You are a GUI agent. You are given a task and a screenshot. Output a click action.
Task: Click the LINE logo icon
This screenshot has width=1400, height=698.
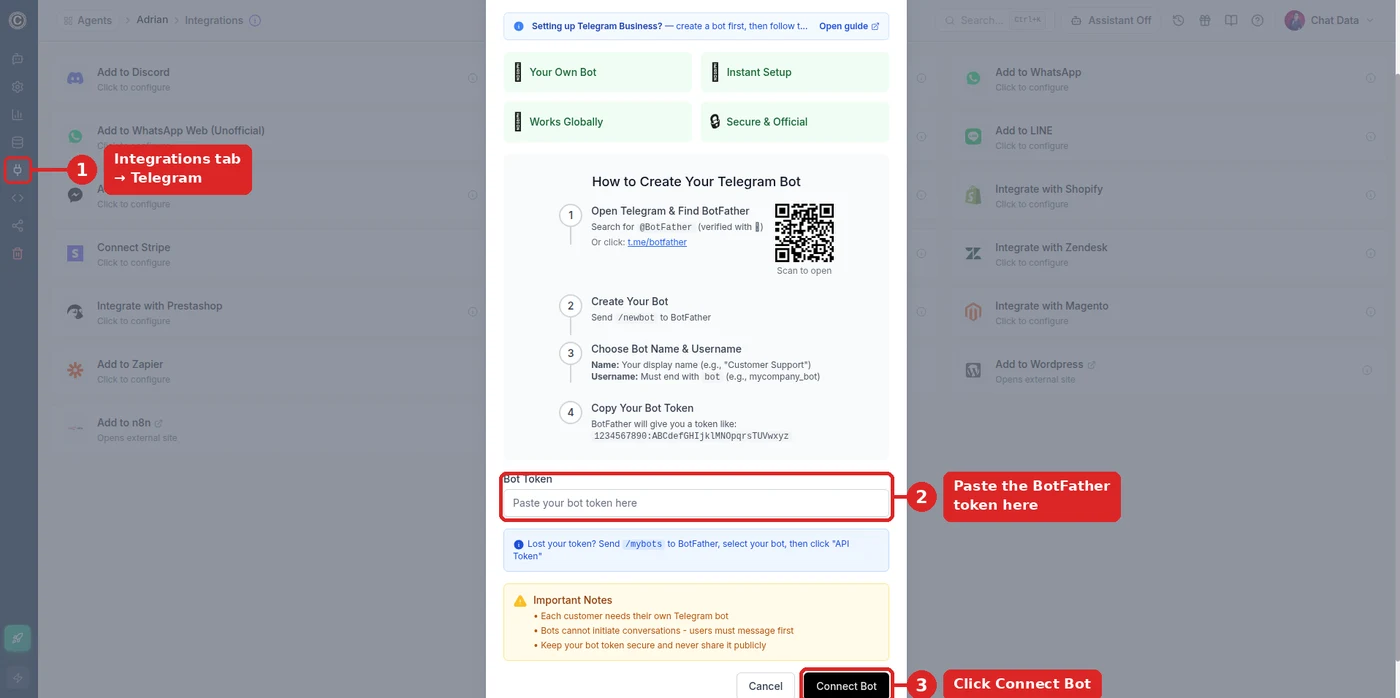973,137
